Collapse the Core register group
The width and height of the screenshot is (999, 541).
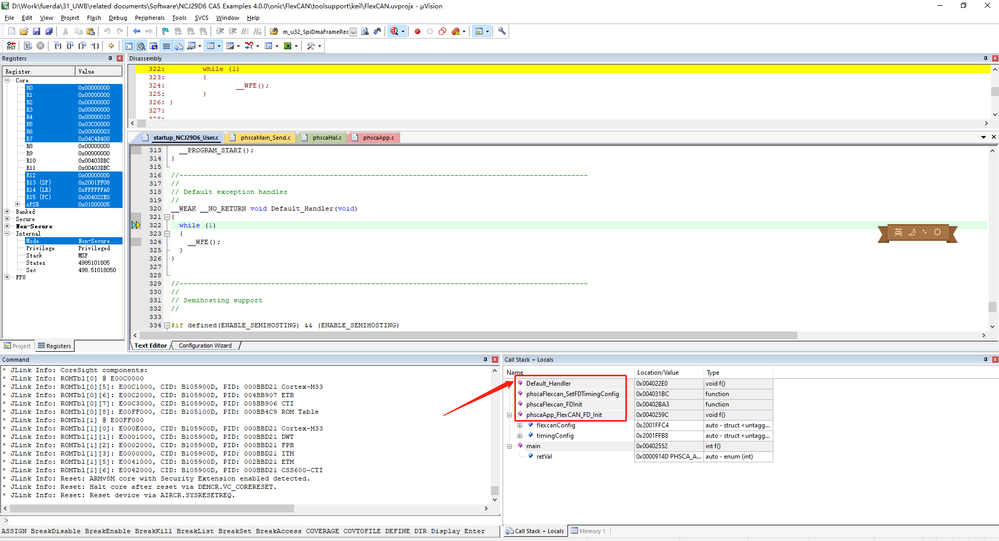tap(8, 81)
